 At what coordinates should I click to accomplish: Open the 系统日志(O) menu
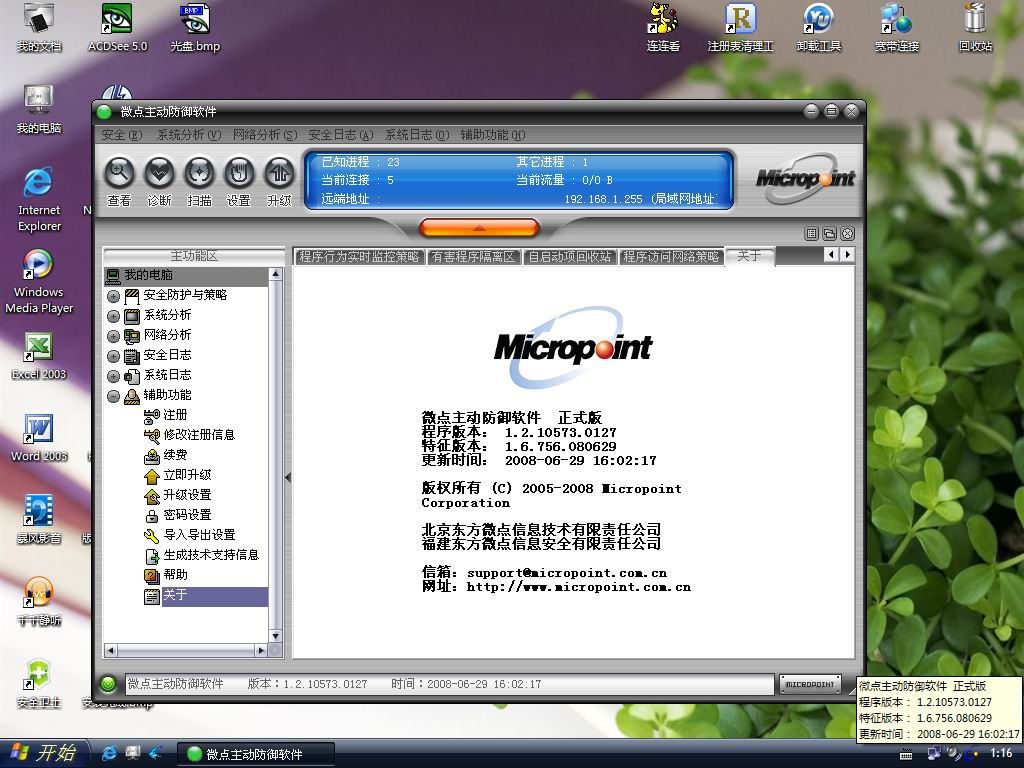click(417, 135)
